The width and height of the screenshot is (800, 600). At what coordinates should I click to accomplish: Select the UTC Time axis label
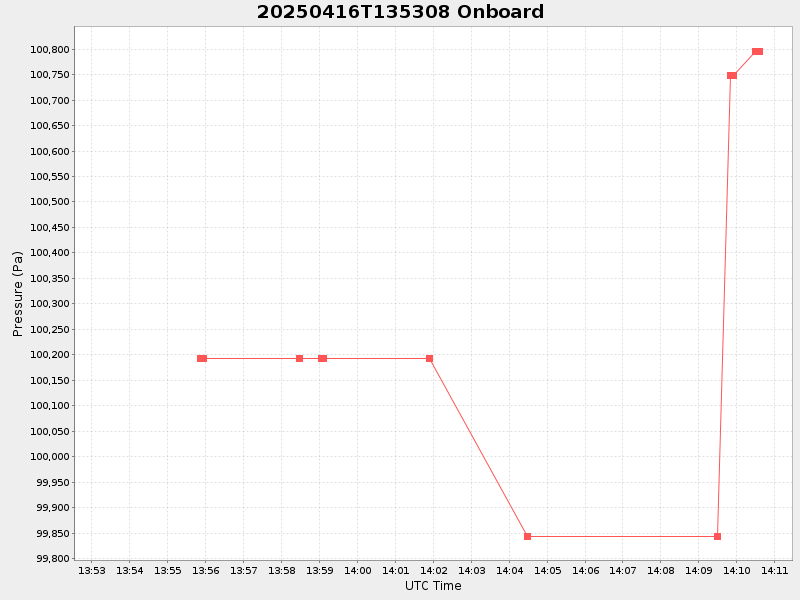pyautogui.click(x=433, y=586)
